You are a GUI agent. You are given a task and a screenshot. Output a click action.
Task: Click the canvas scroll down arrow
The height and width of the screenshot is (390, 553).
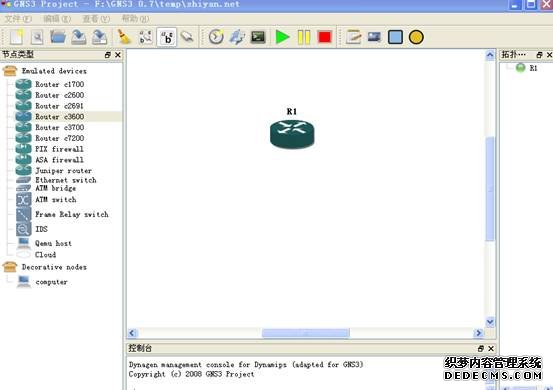pos(490,322)
